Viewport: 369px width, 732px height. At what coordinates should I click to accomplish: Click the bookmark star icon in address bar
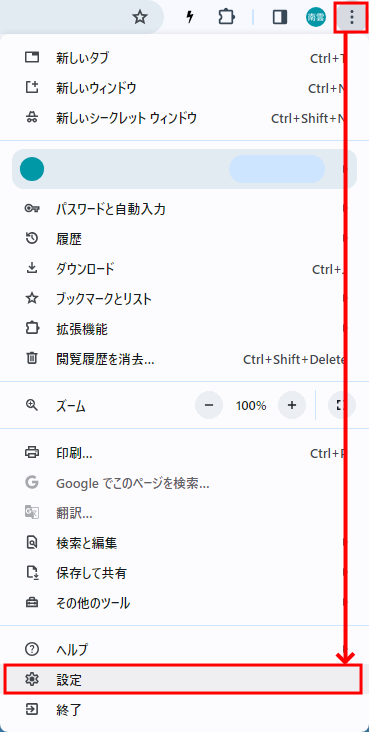tap(140, 18)
